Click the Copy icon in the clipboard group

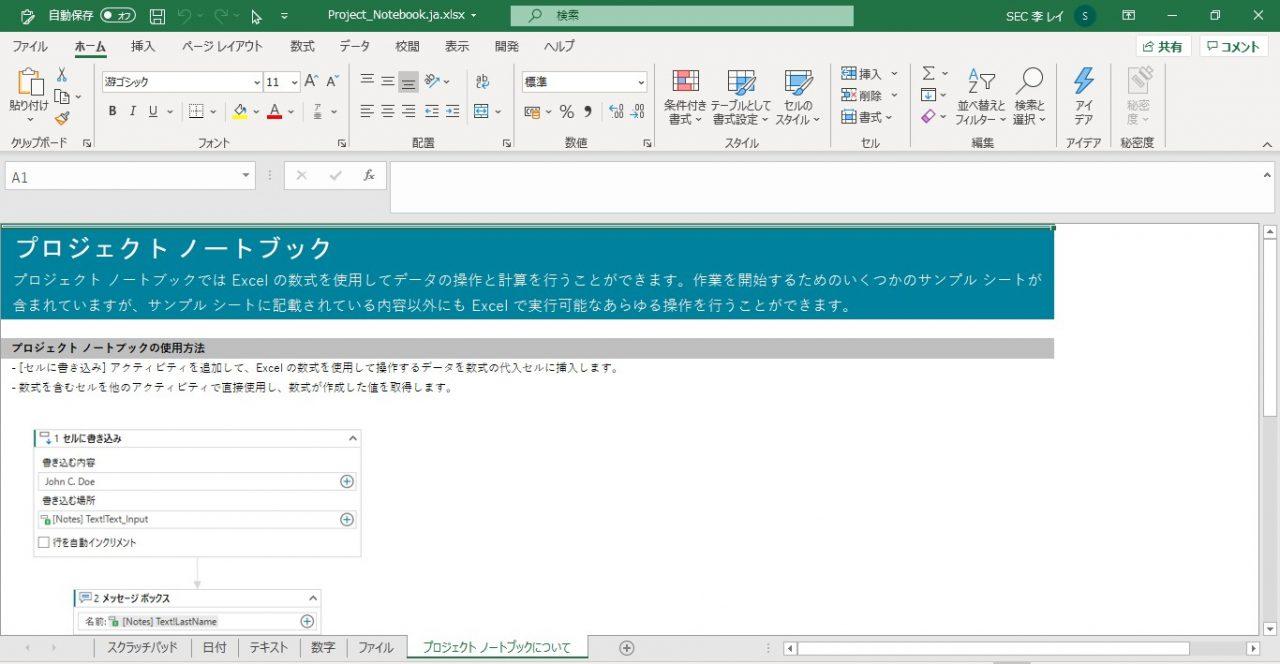pyautogui.click(x=62, y=97)
